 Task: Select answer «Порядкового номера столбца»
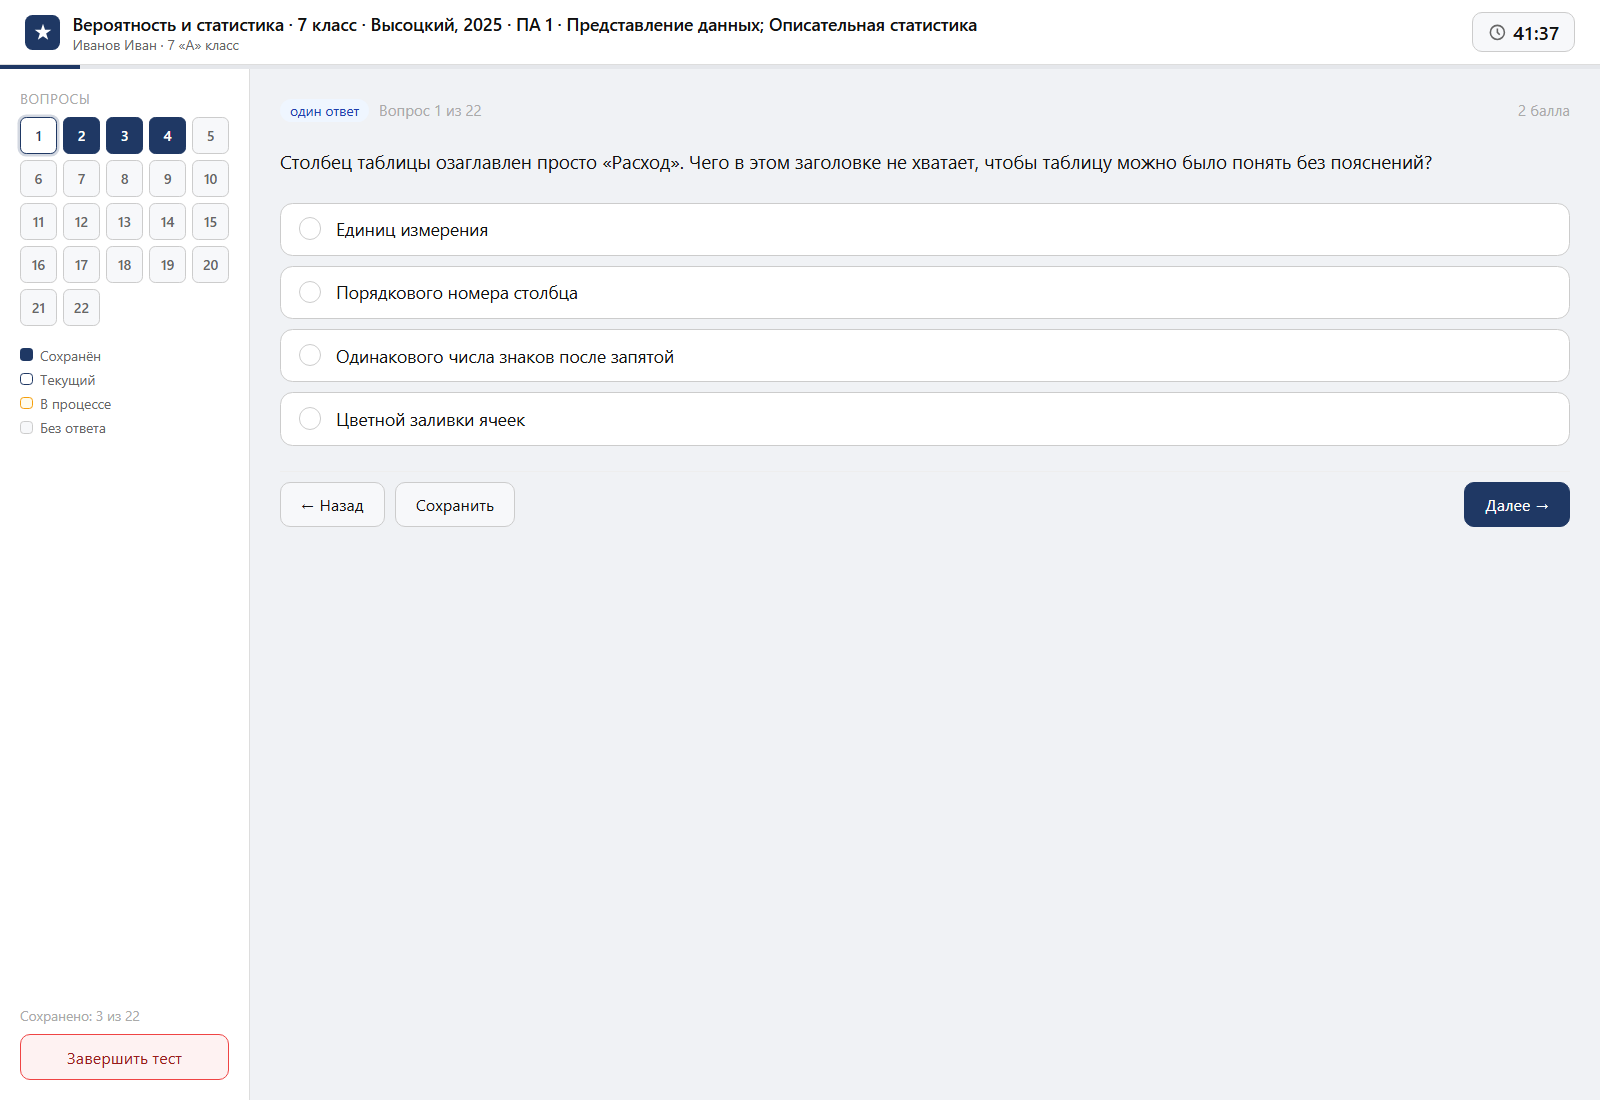point(924,292)
